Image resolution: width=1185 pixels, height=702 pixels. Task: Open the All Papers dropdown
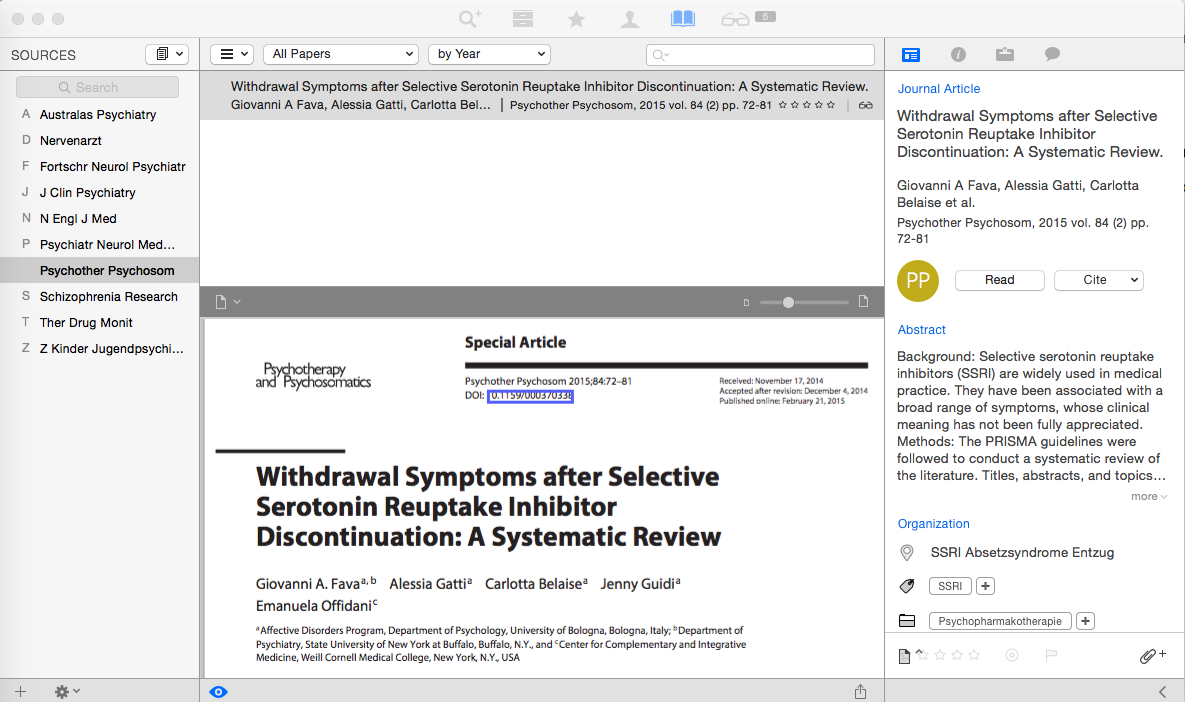tap(341, 54)
